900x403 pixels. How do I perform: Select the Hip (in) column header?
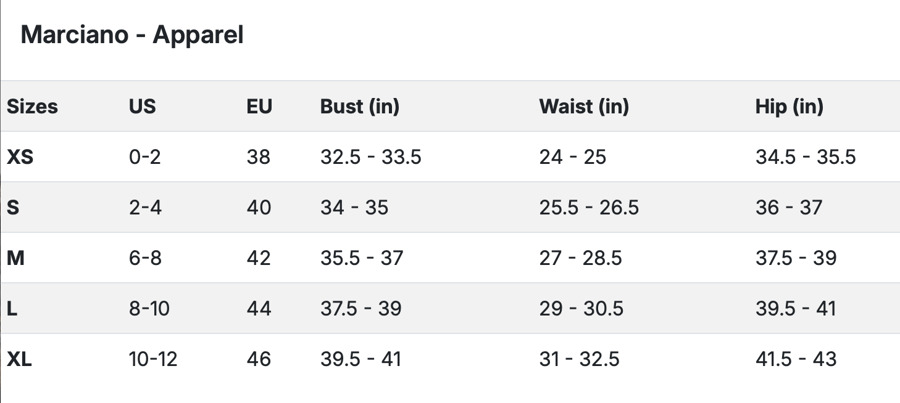(789, 106)
